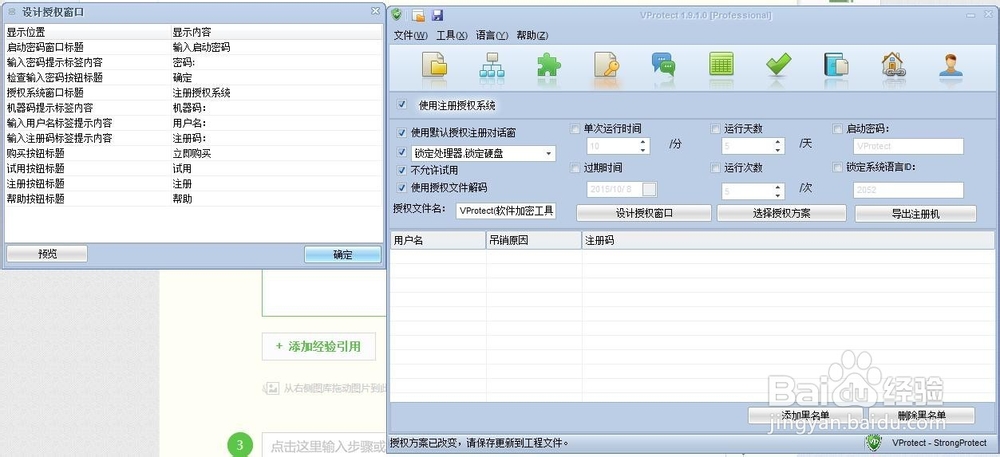Viewport: 1000px width, 457px height.
Task: Click 添加经验引用 link in background page
Action: coord(318,347)
